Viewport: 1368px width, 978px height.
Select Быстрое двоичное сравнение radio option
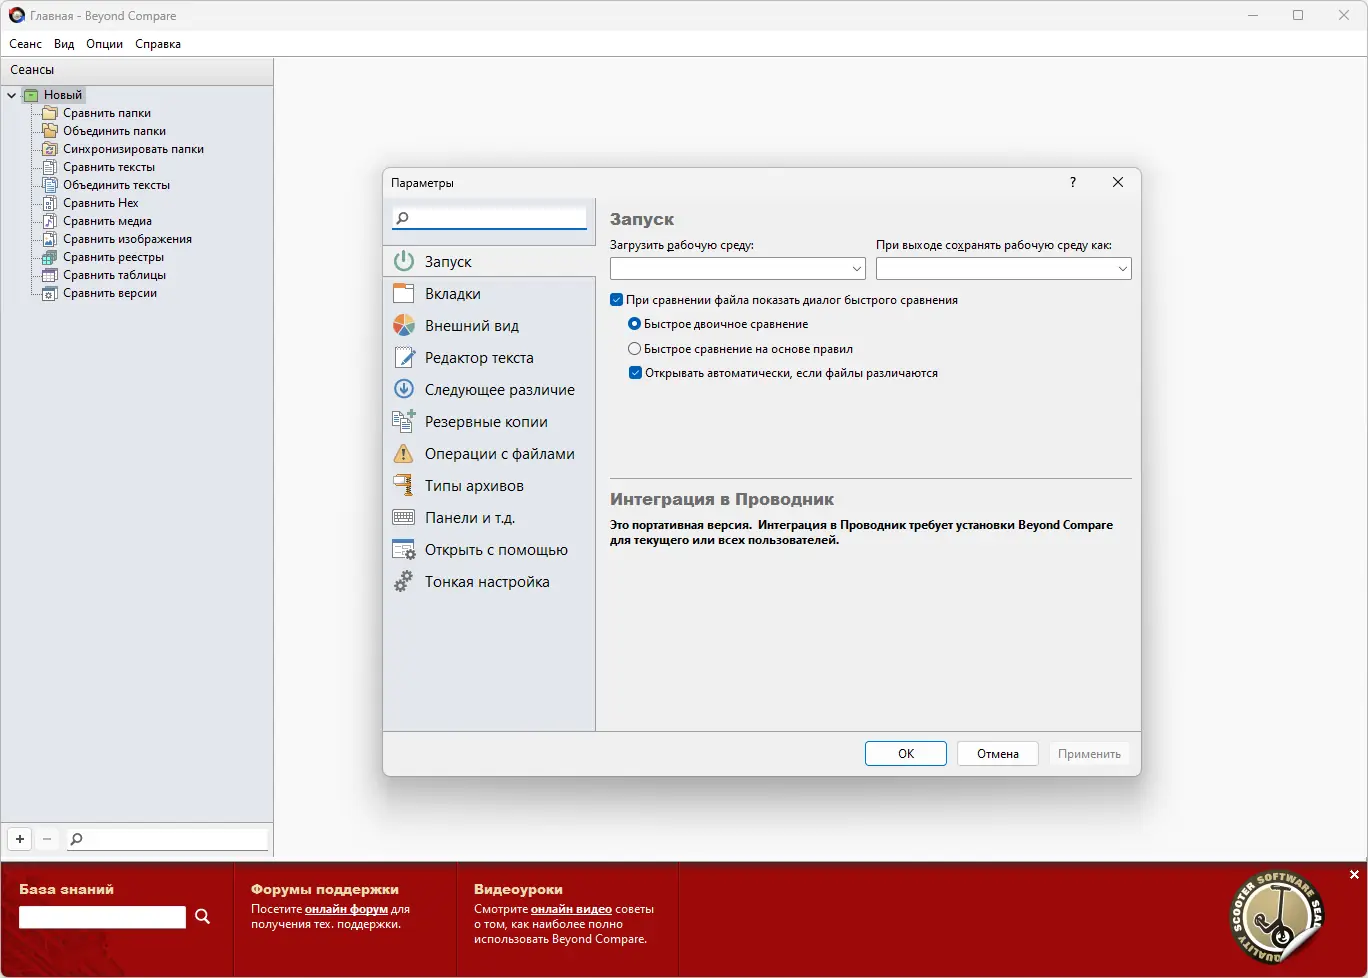point(635,324)
